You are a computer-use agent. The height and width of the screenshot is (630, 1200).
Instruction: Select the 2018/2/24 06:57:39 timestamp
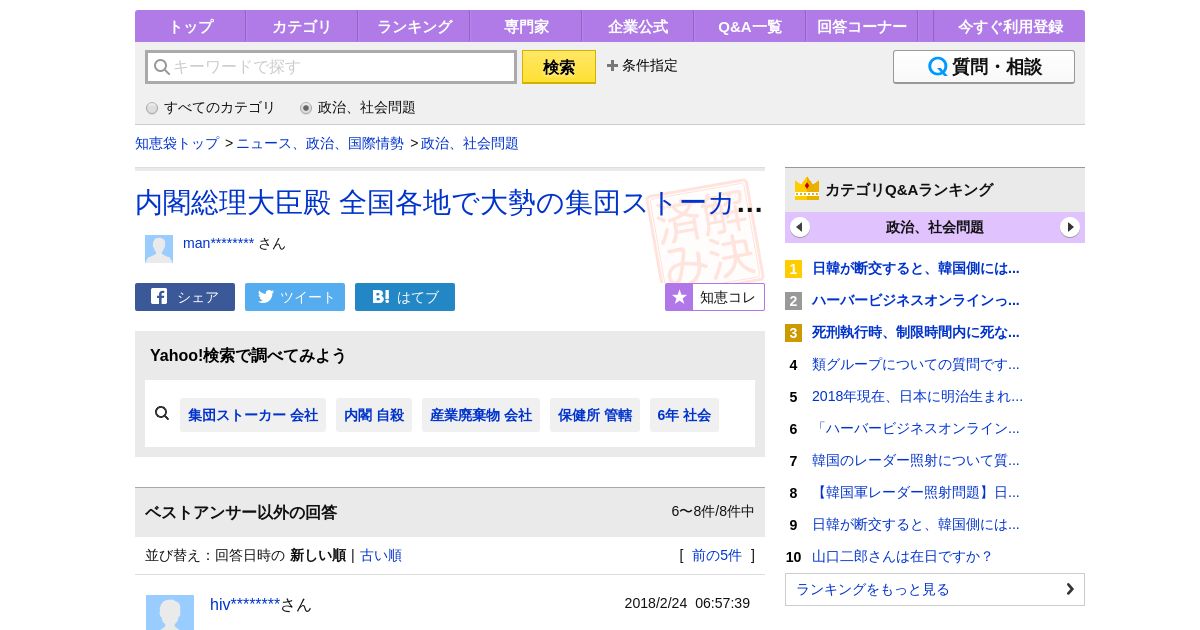click(x=687, y=603)
